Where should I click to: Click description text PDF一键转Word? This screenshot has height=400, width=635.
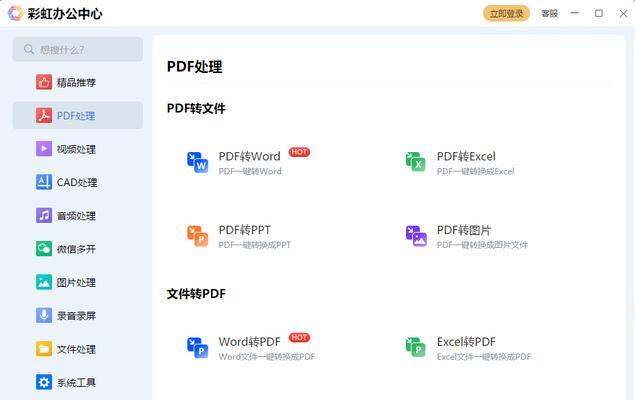point(250,171)
